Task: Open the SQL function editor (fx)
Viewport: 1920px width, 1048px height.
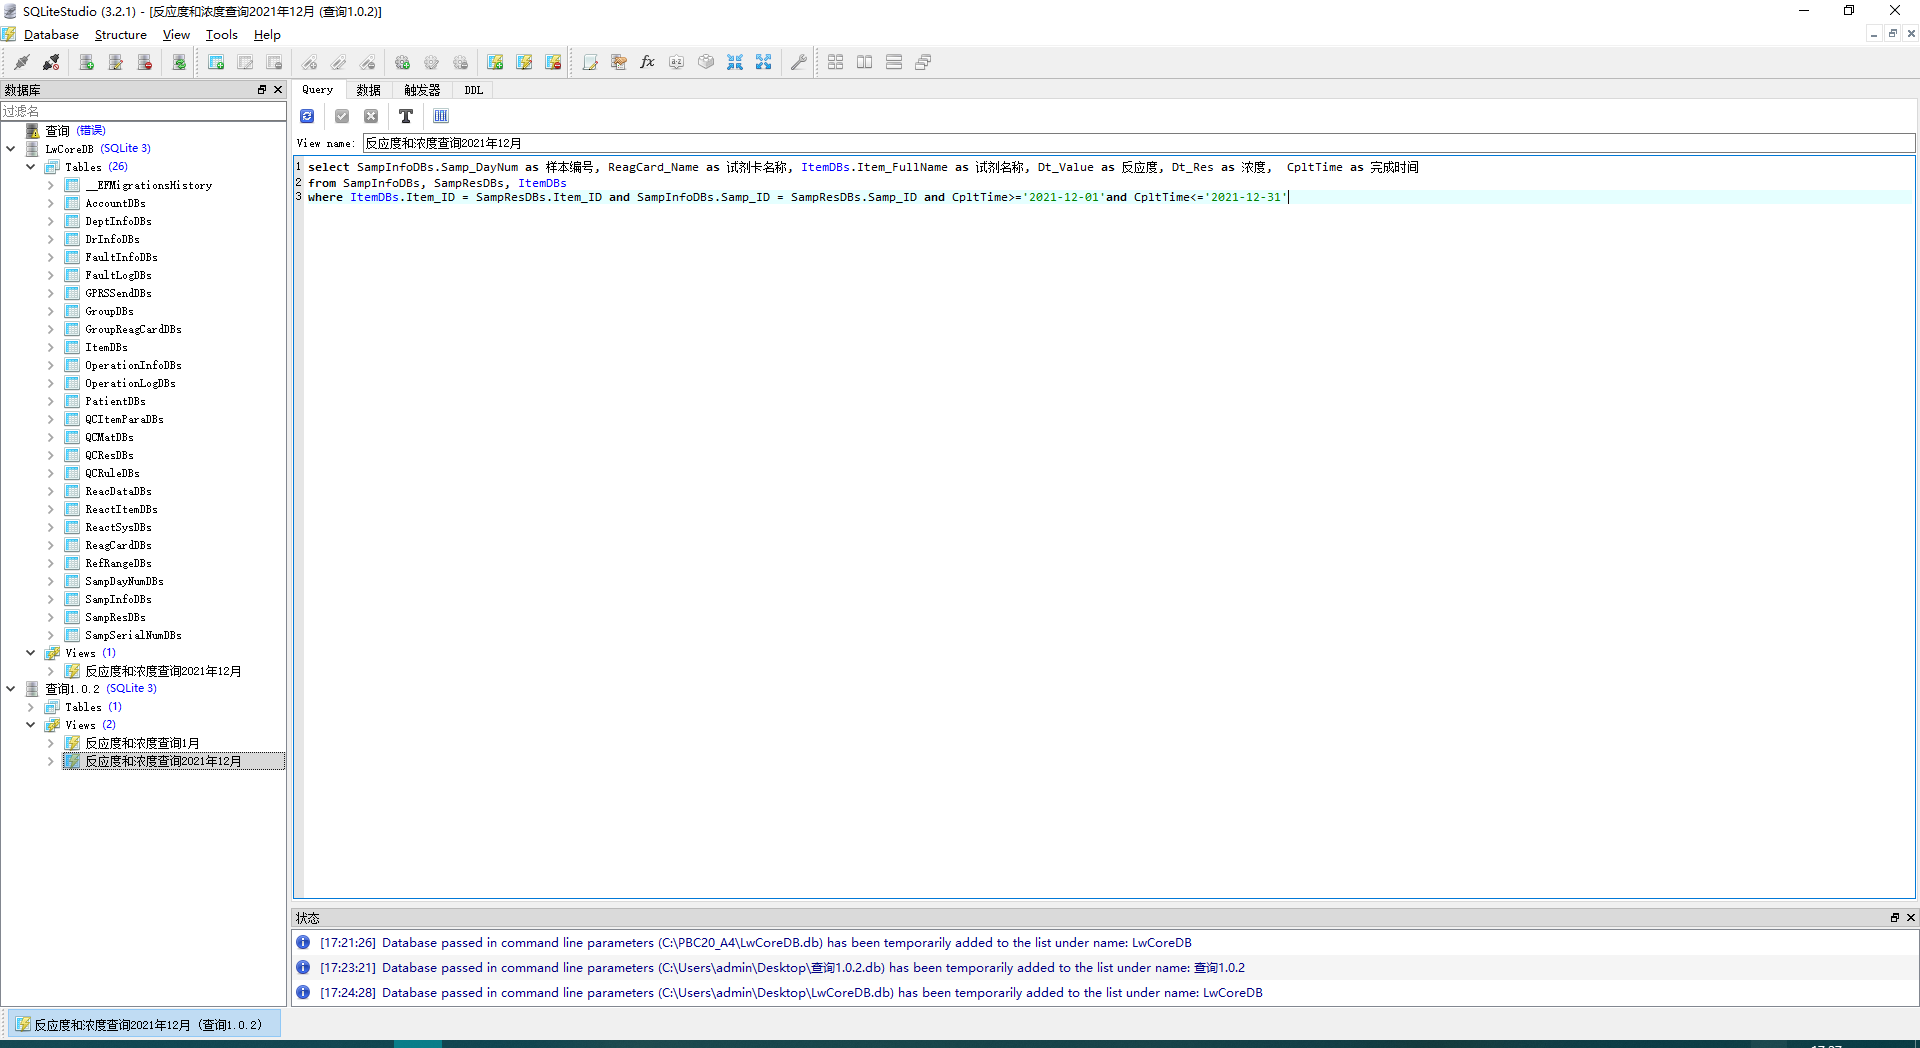Action: coord(648,62)
